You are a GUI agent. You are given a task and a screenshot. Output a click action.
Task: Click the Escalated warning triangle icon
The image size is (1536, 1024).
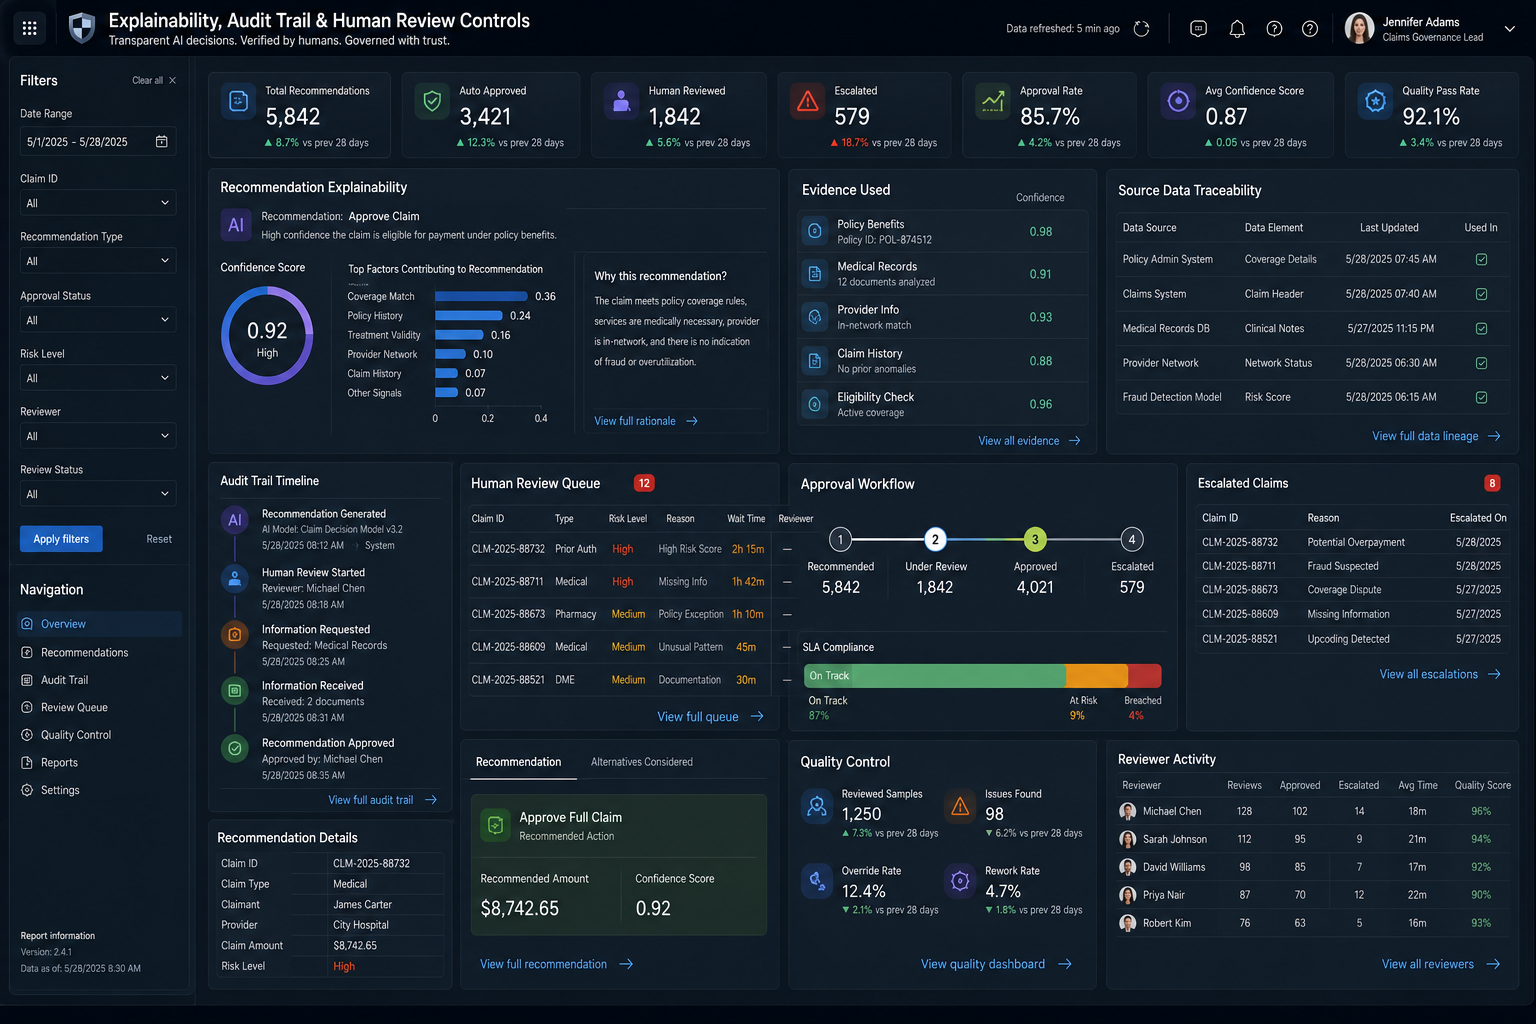tap(807, 101)
